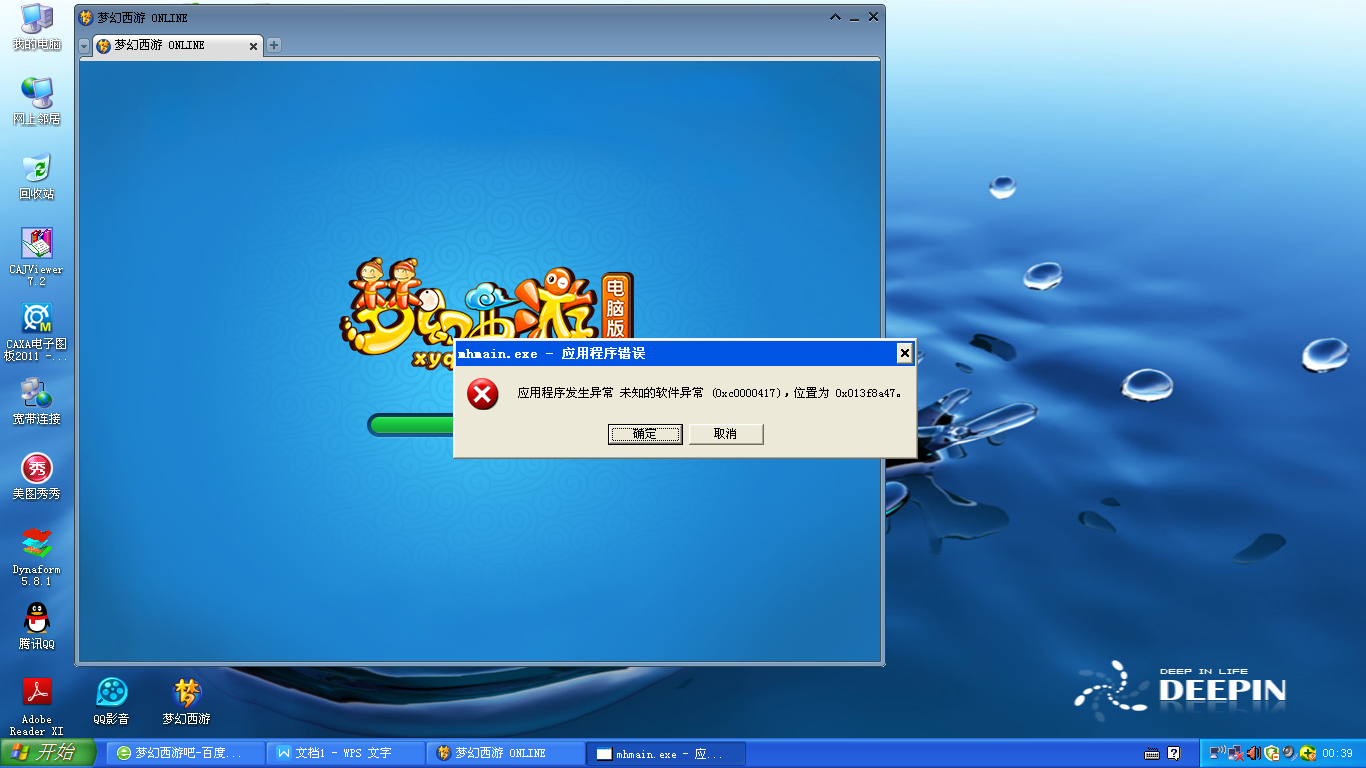Launch Dynaform 5.8.1 desktop shortcut
1366x768 pixels.
37,557
